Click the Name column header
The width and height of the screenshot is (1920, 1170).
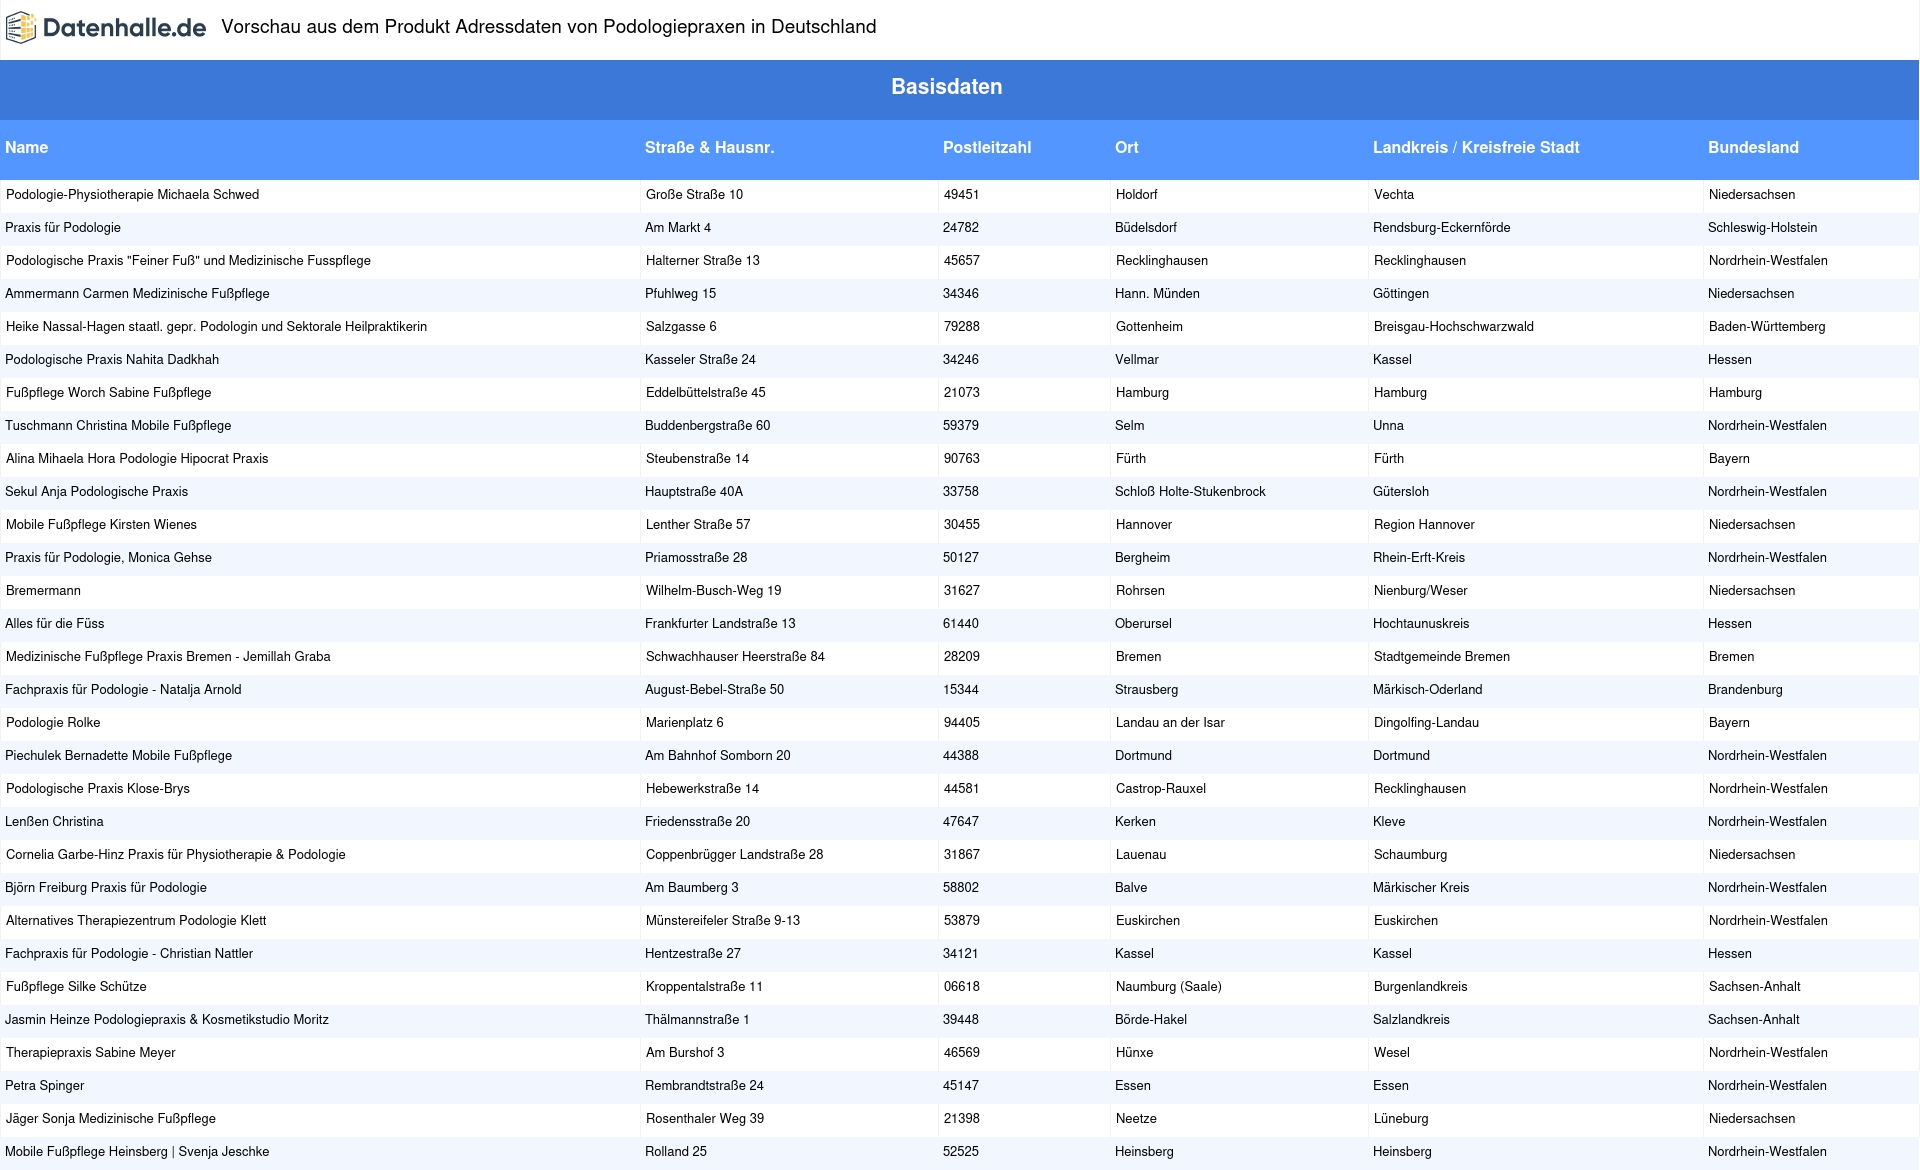27,147
